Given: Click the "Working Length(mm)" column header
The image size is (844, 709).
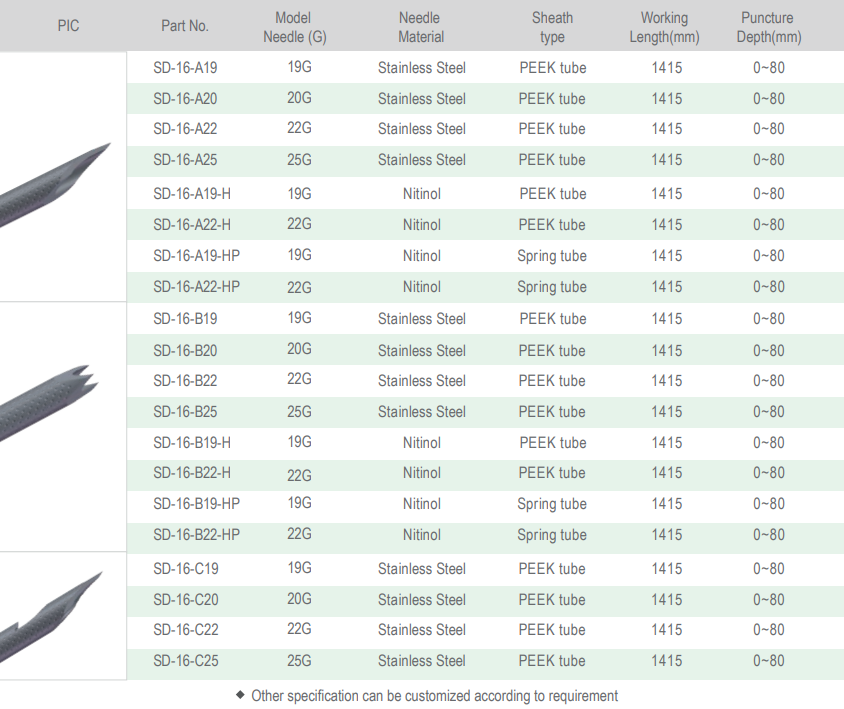Looking at the screenshot, I should pyautogui.click(x=665, y=27).
